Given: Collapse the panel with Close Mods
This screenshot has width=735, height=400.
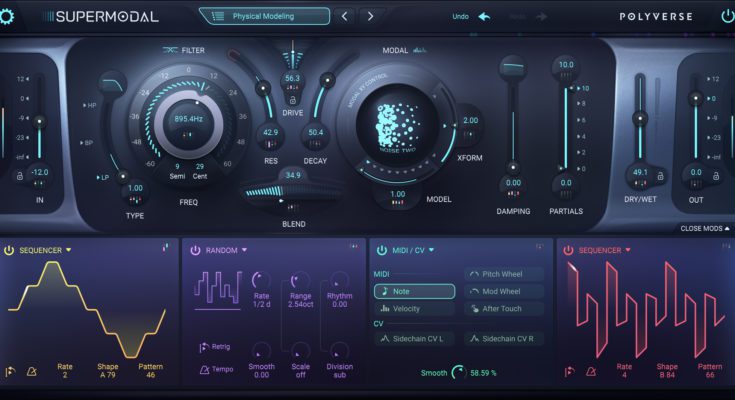Looking at the screenshot, I should tap(704, 228).
